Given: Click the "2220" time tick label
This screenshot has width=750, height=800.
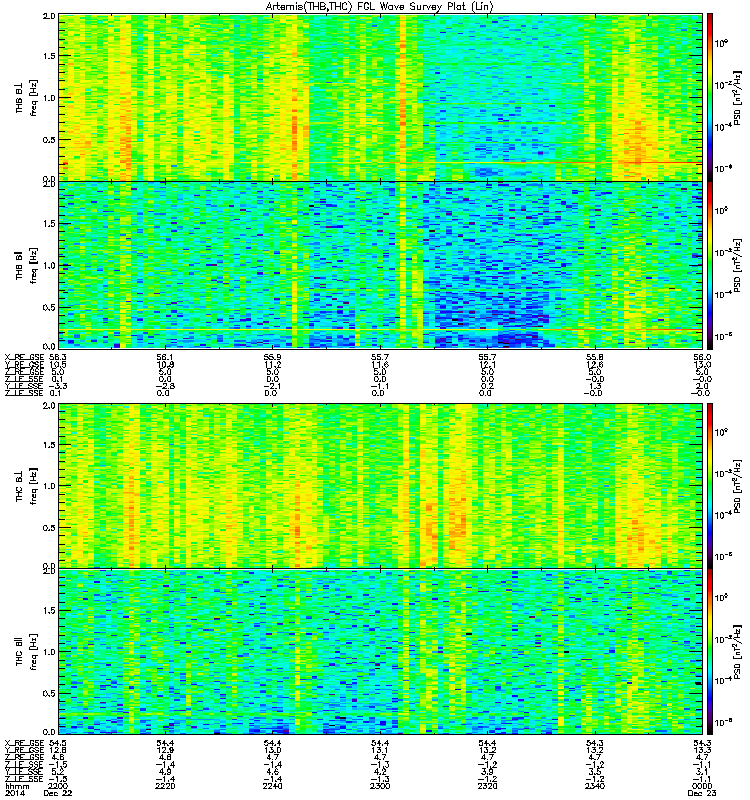Looking at the screenshot, I should click(x=165, y=786).
